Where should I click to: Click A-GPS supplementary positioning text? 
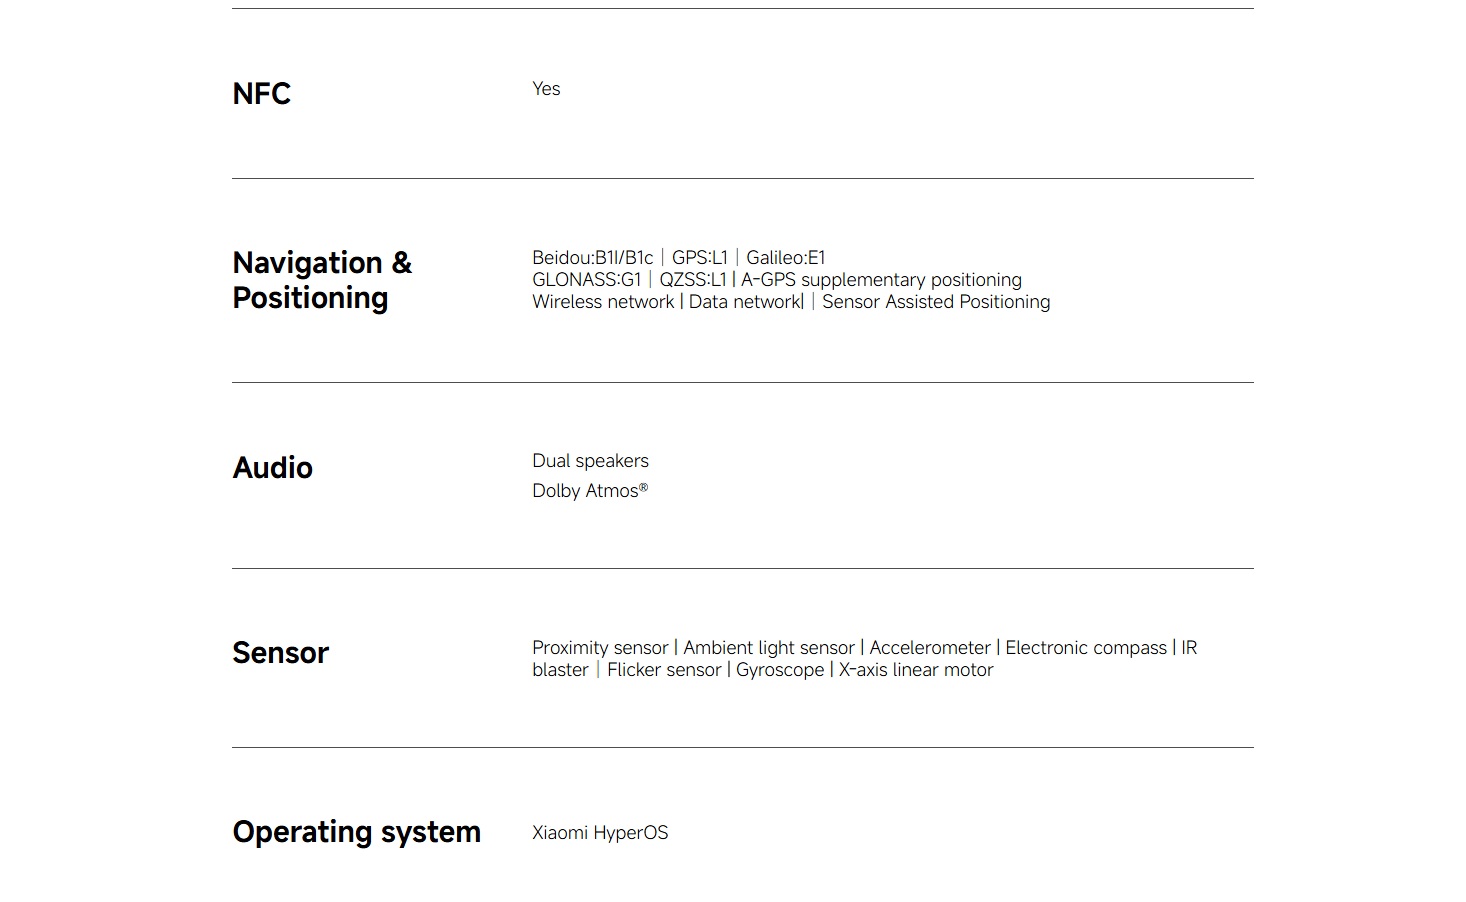click(881, 279)
